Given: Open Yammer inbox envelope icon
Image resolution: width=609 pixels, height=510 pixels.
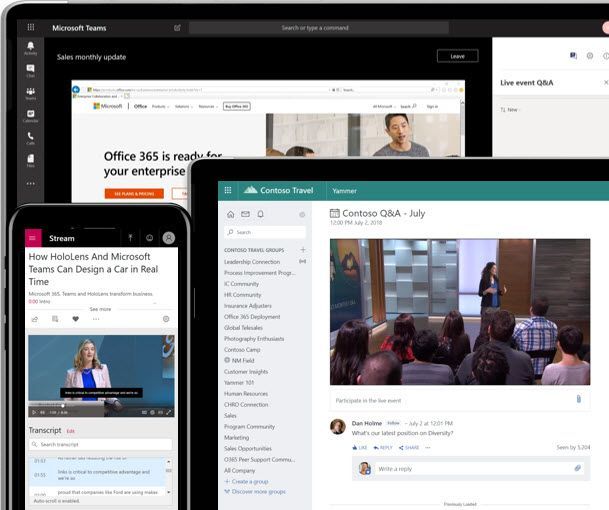Looking at the screenshot, I should click(245, 214).
